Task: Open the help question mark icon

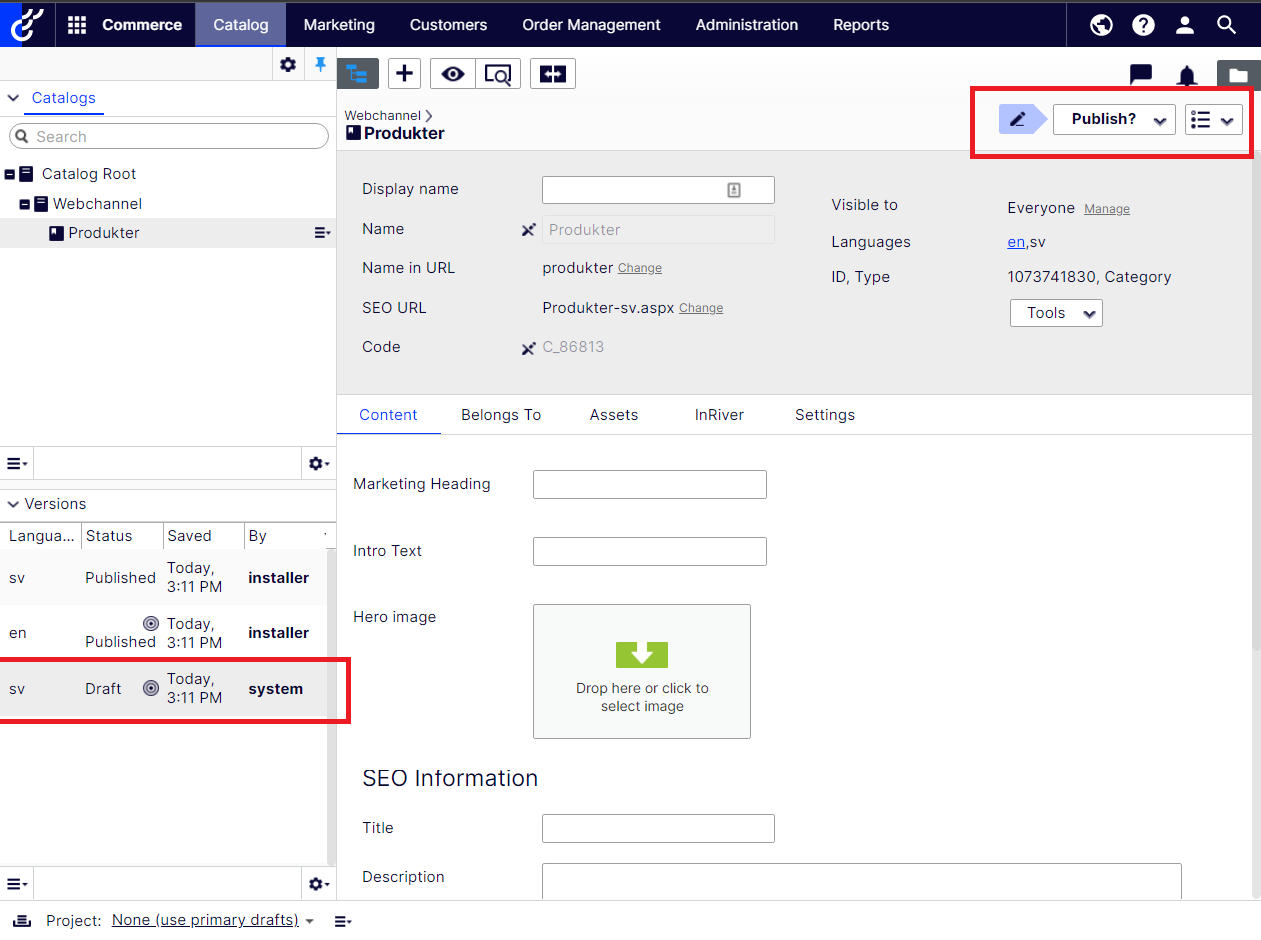Action: 1143,25
